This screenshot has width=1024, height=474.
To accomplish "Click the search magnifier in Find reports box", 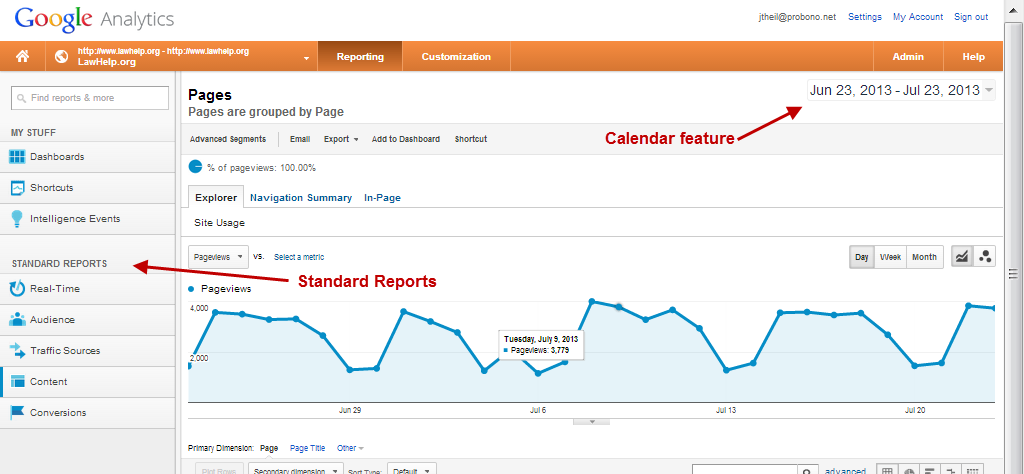I will tap(22, 98).
